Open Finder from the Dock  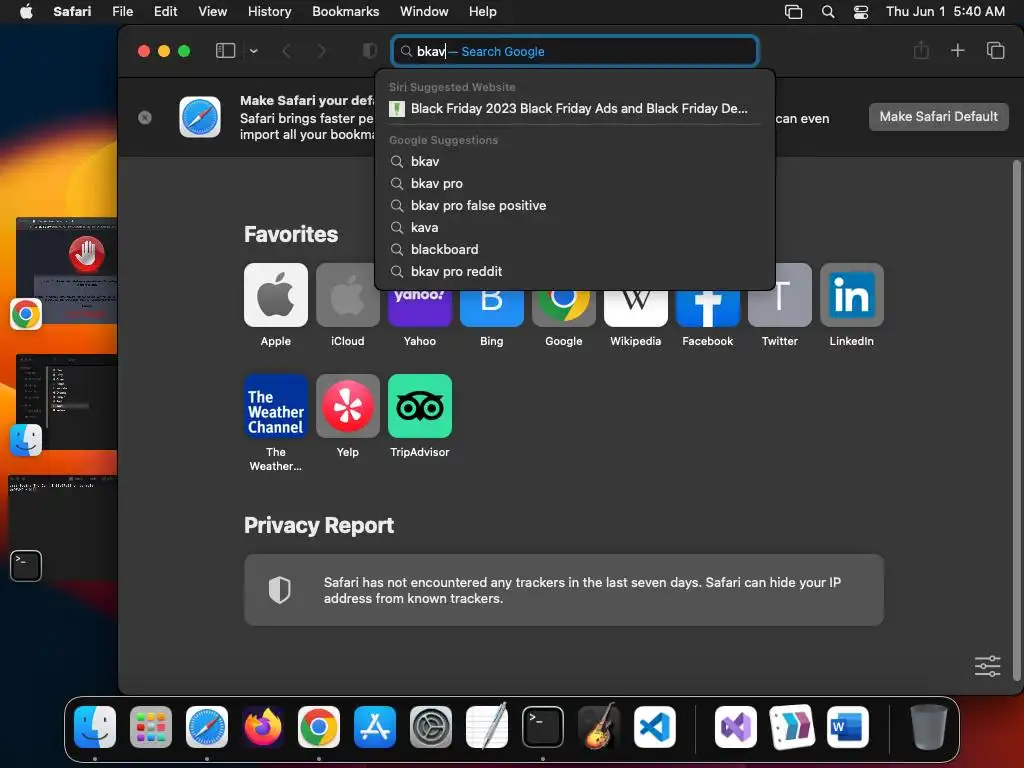(95, 727)
